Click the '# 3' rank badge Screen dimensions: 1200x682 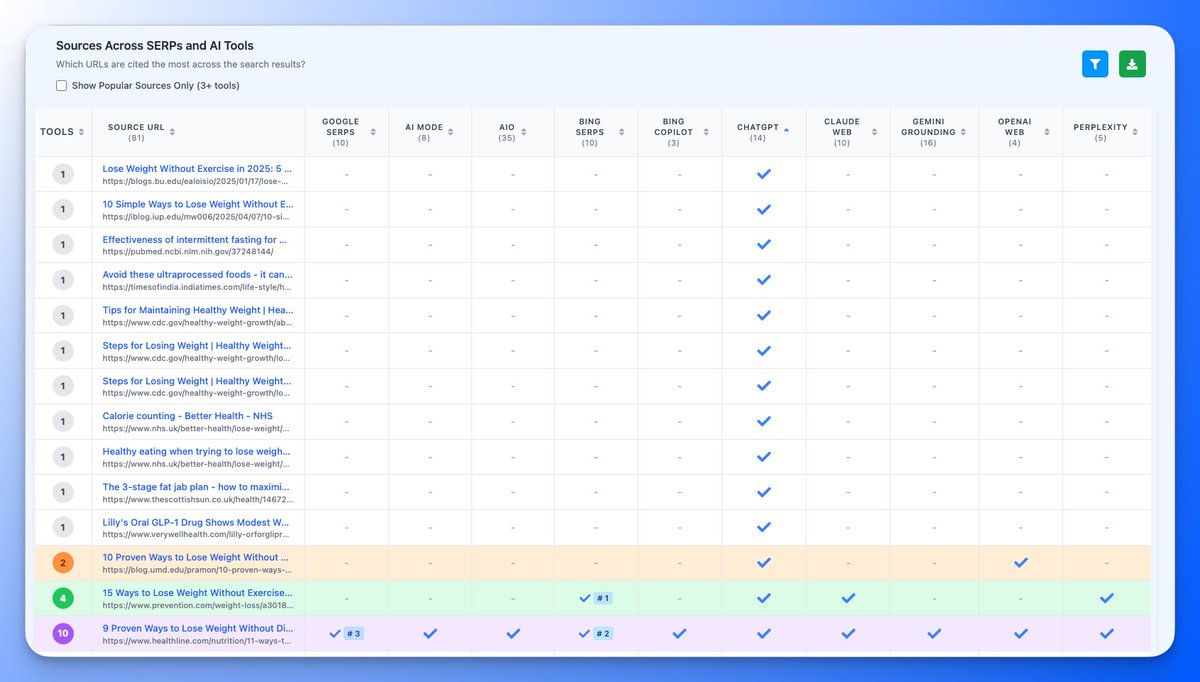(x=354, y=633)
